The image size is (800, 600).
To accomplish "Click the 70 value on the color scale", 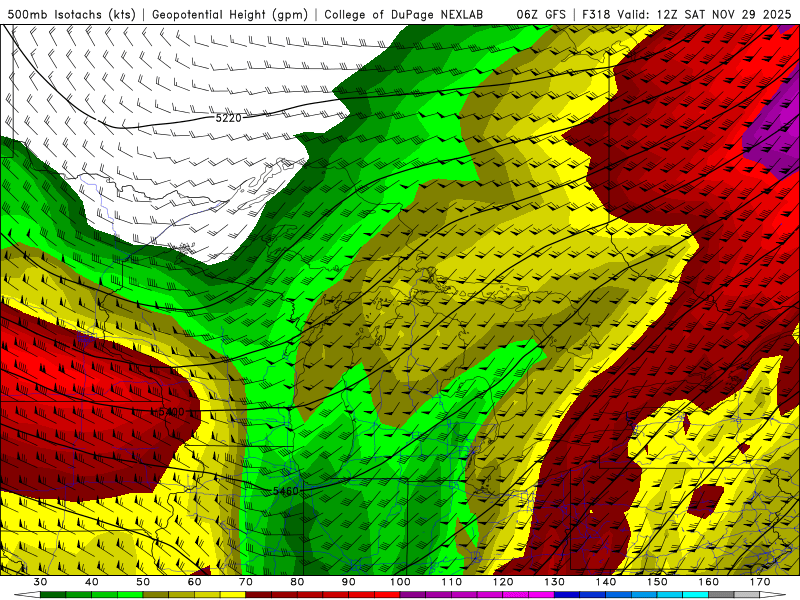I will pyautogui.click(x=246, y=582).
